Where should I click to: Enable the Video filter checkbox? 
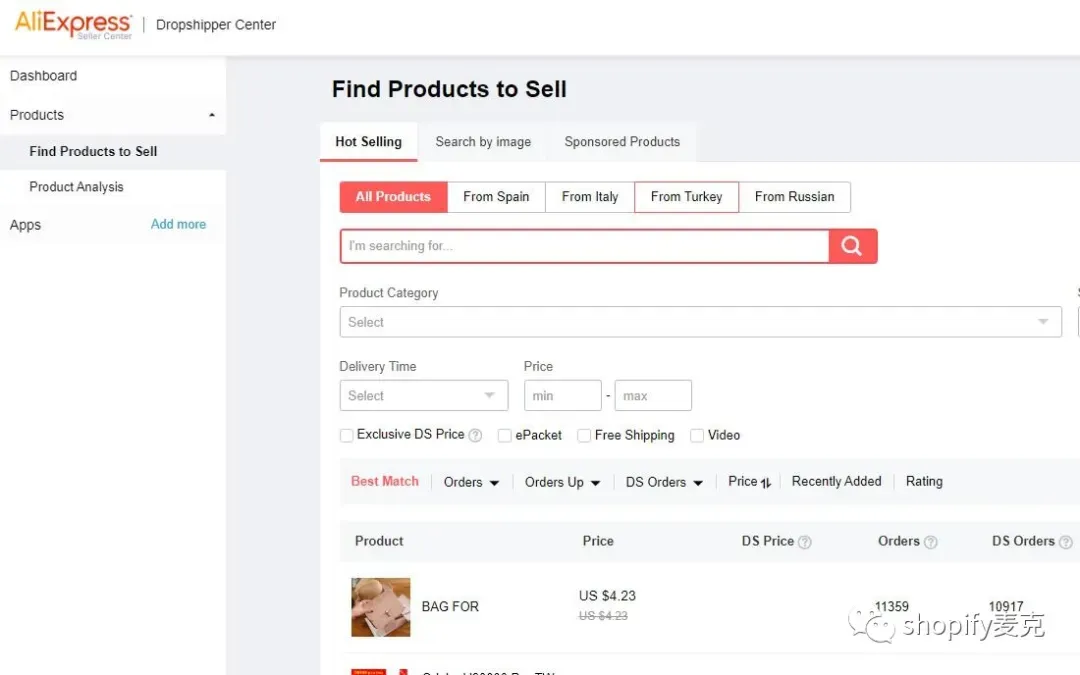697,435
